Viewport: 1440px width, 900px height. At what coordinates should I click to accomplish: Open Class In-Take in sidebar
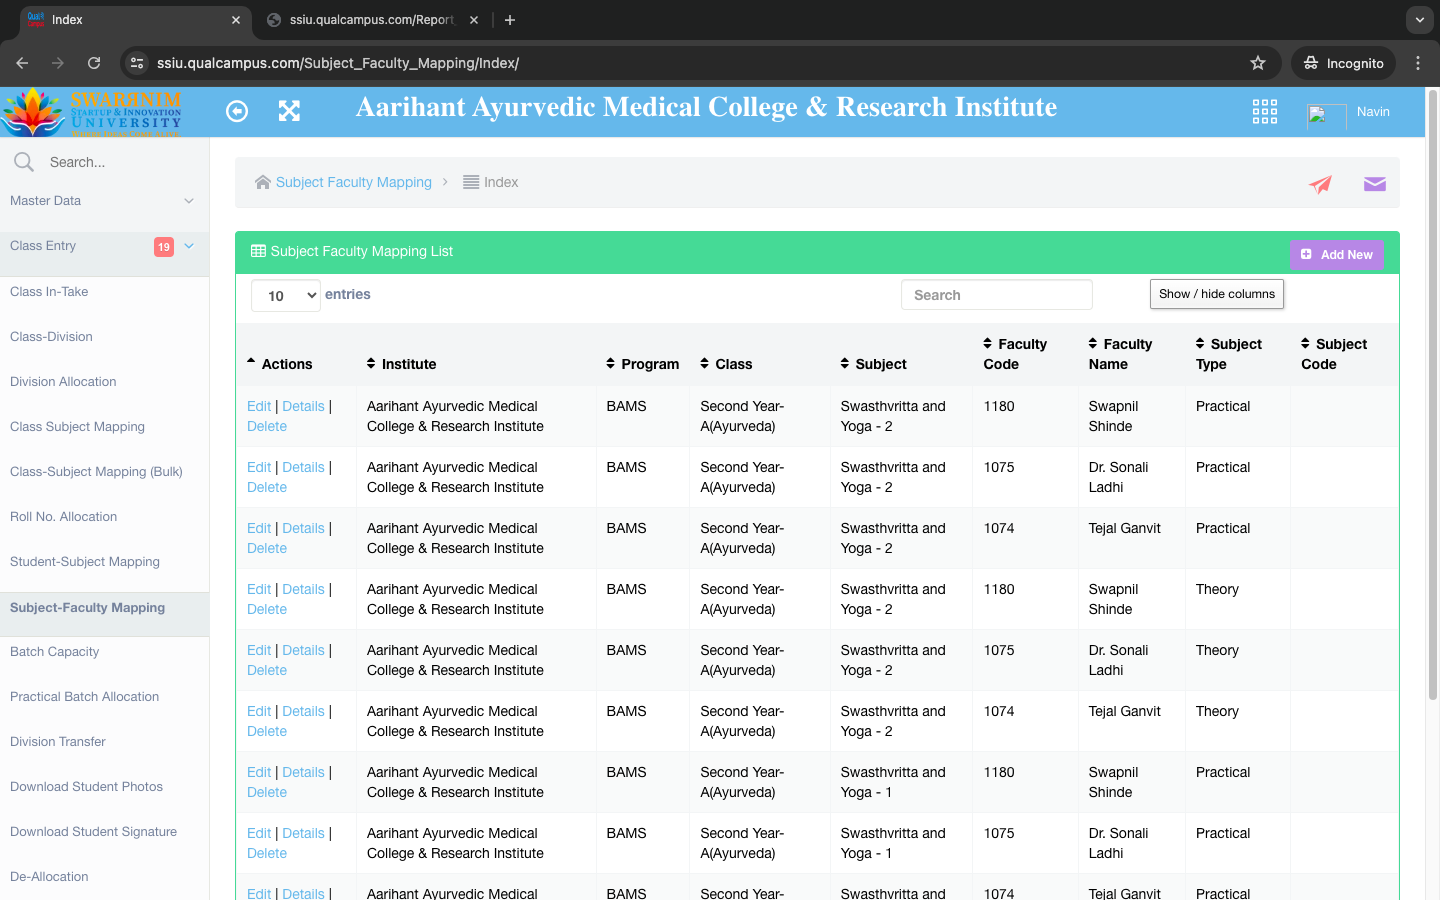pos(49,292)
